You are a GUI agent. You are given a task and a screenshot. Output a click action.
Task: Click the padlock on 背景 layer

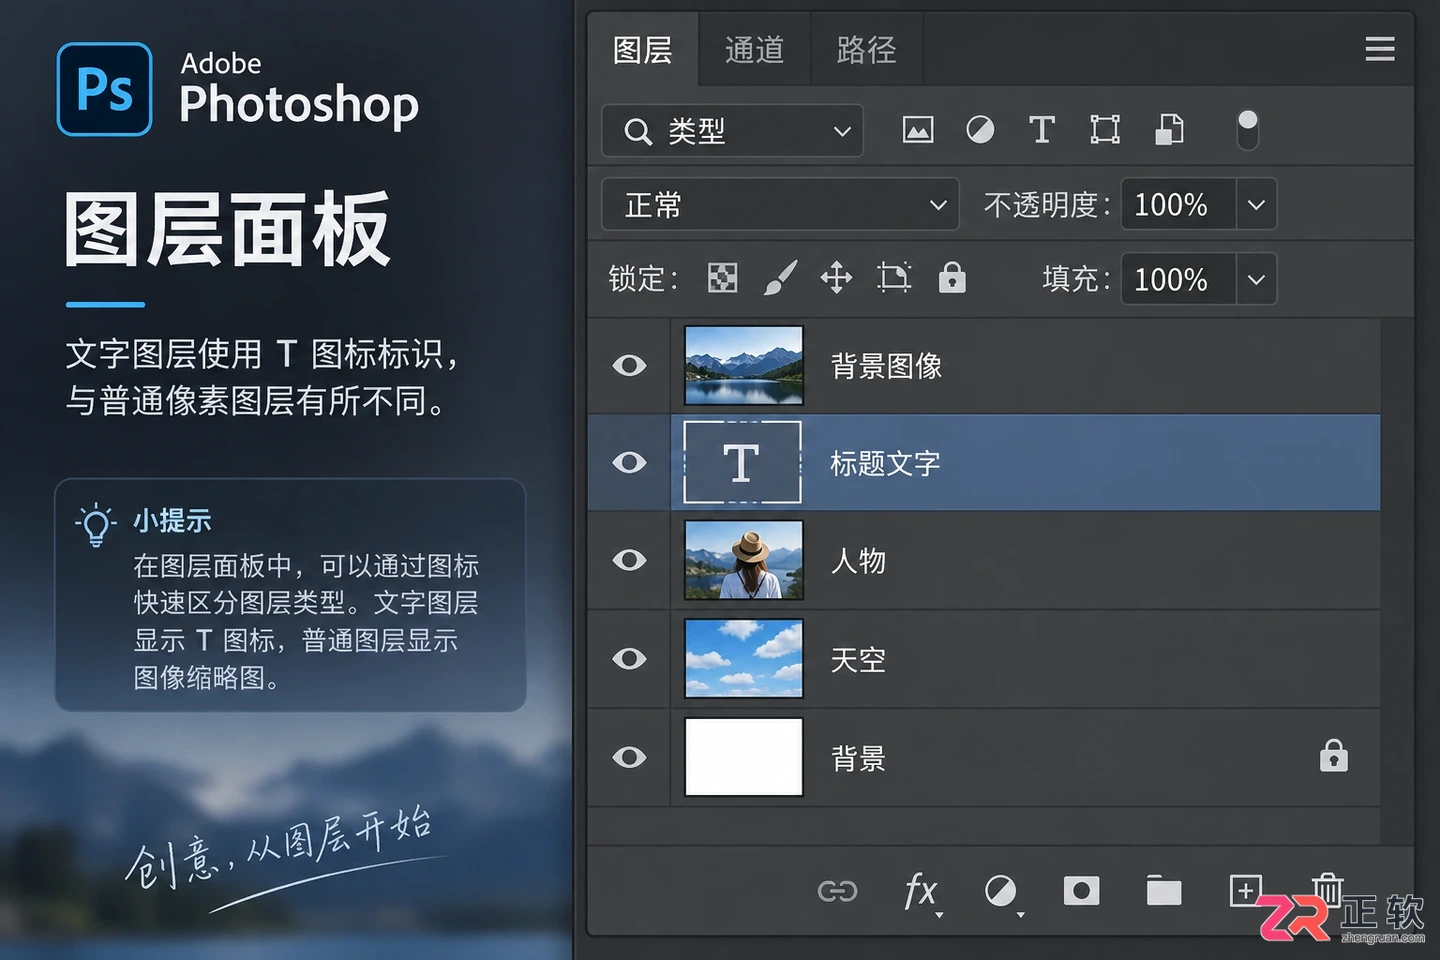pos(1333,756)
